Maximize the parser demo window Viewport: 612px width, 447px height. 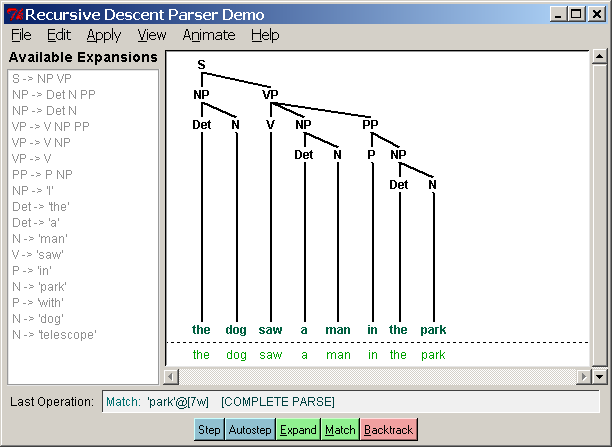click(x=576, y=14)
